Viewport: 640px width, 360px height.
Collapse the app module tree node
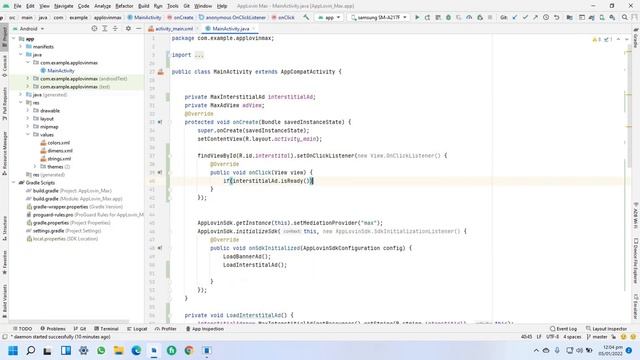(x=13, y=39)
